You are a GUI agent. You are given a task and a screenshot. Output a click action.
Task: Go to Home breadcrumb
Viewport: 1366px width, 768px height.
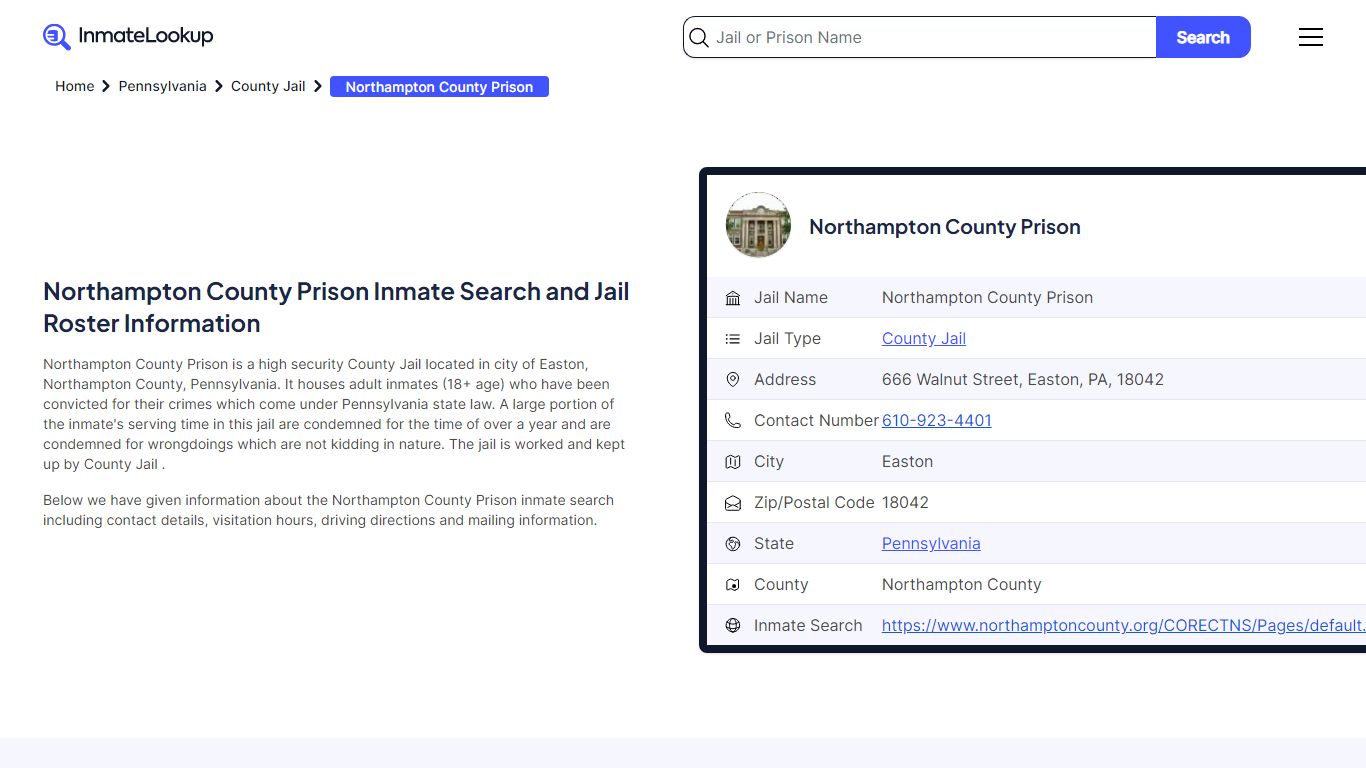point(74,87)
